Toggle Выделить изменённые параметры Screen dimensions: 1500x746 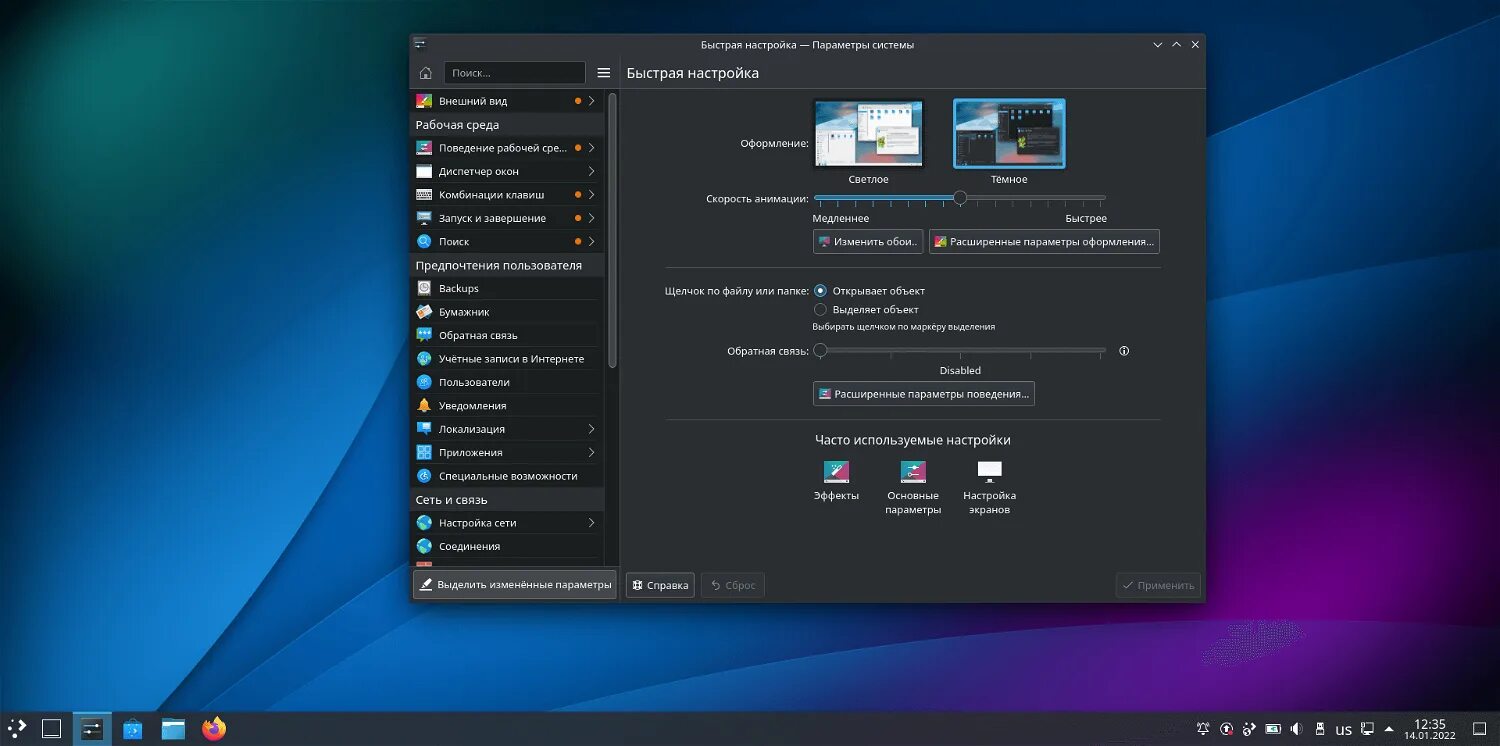click(513, 584)
